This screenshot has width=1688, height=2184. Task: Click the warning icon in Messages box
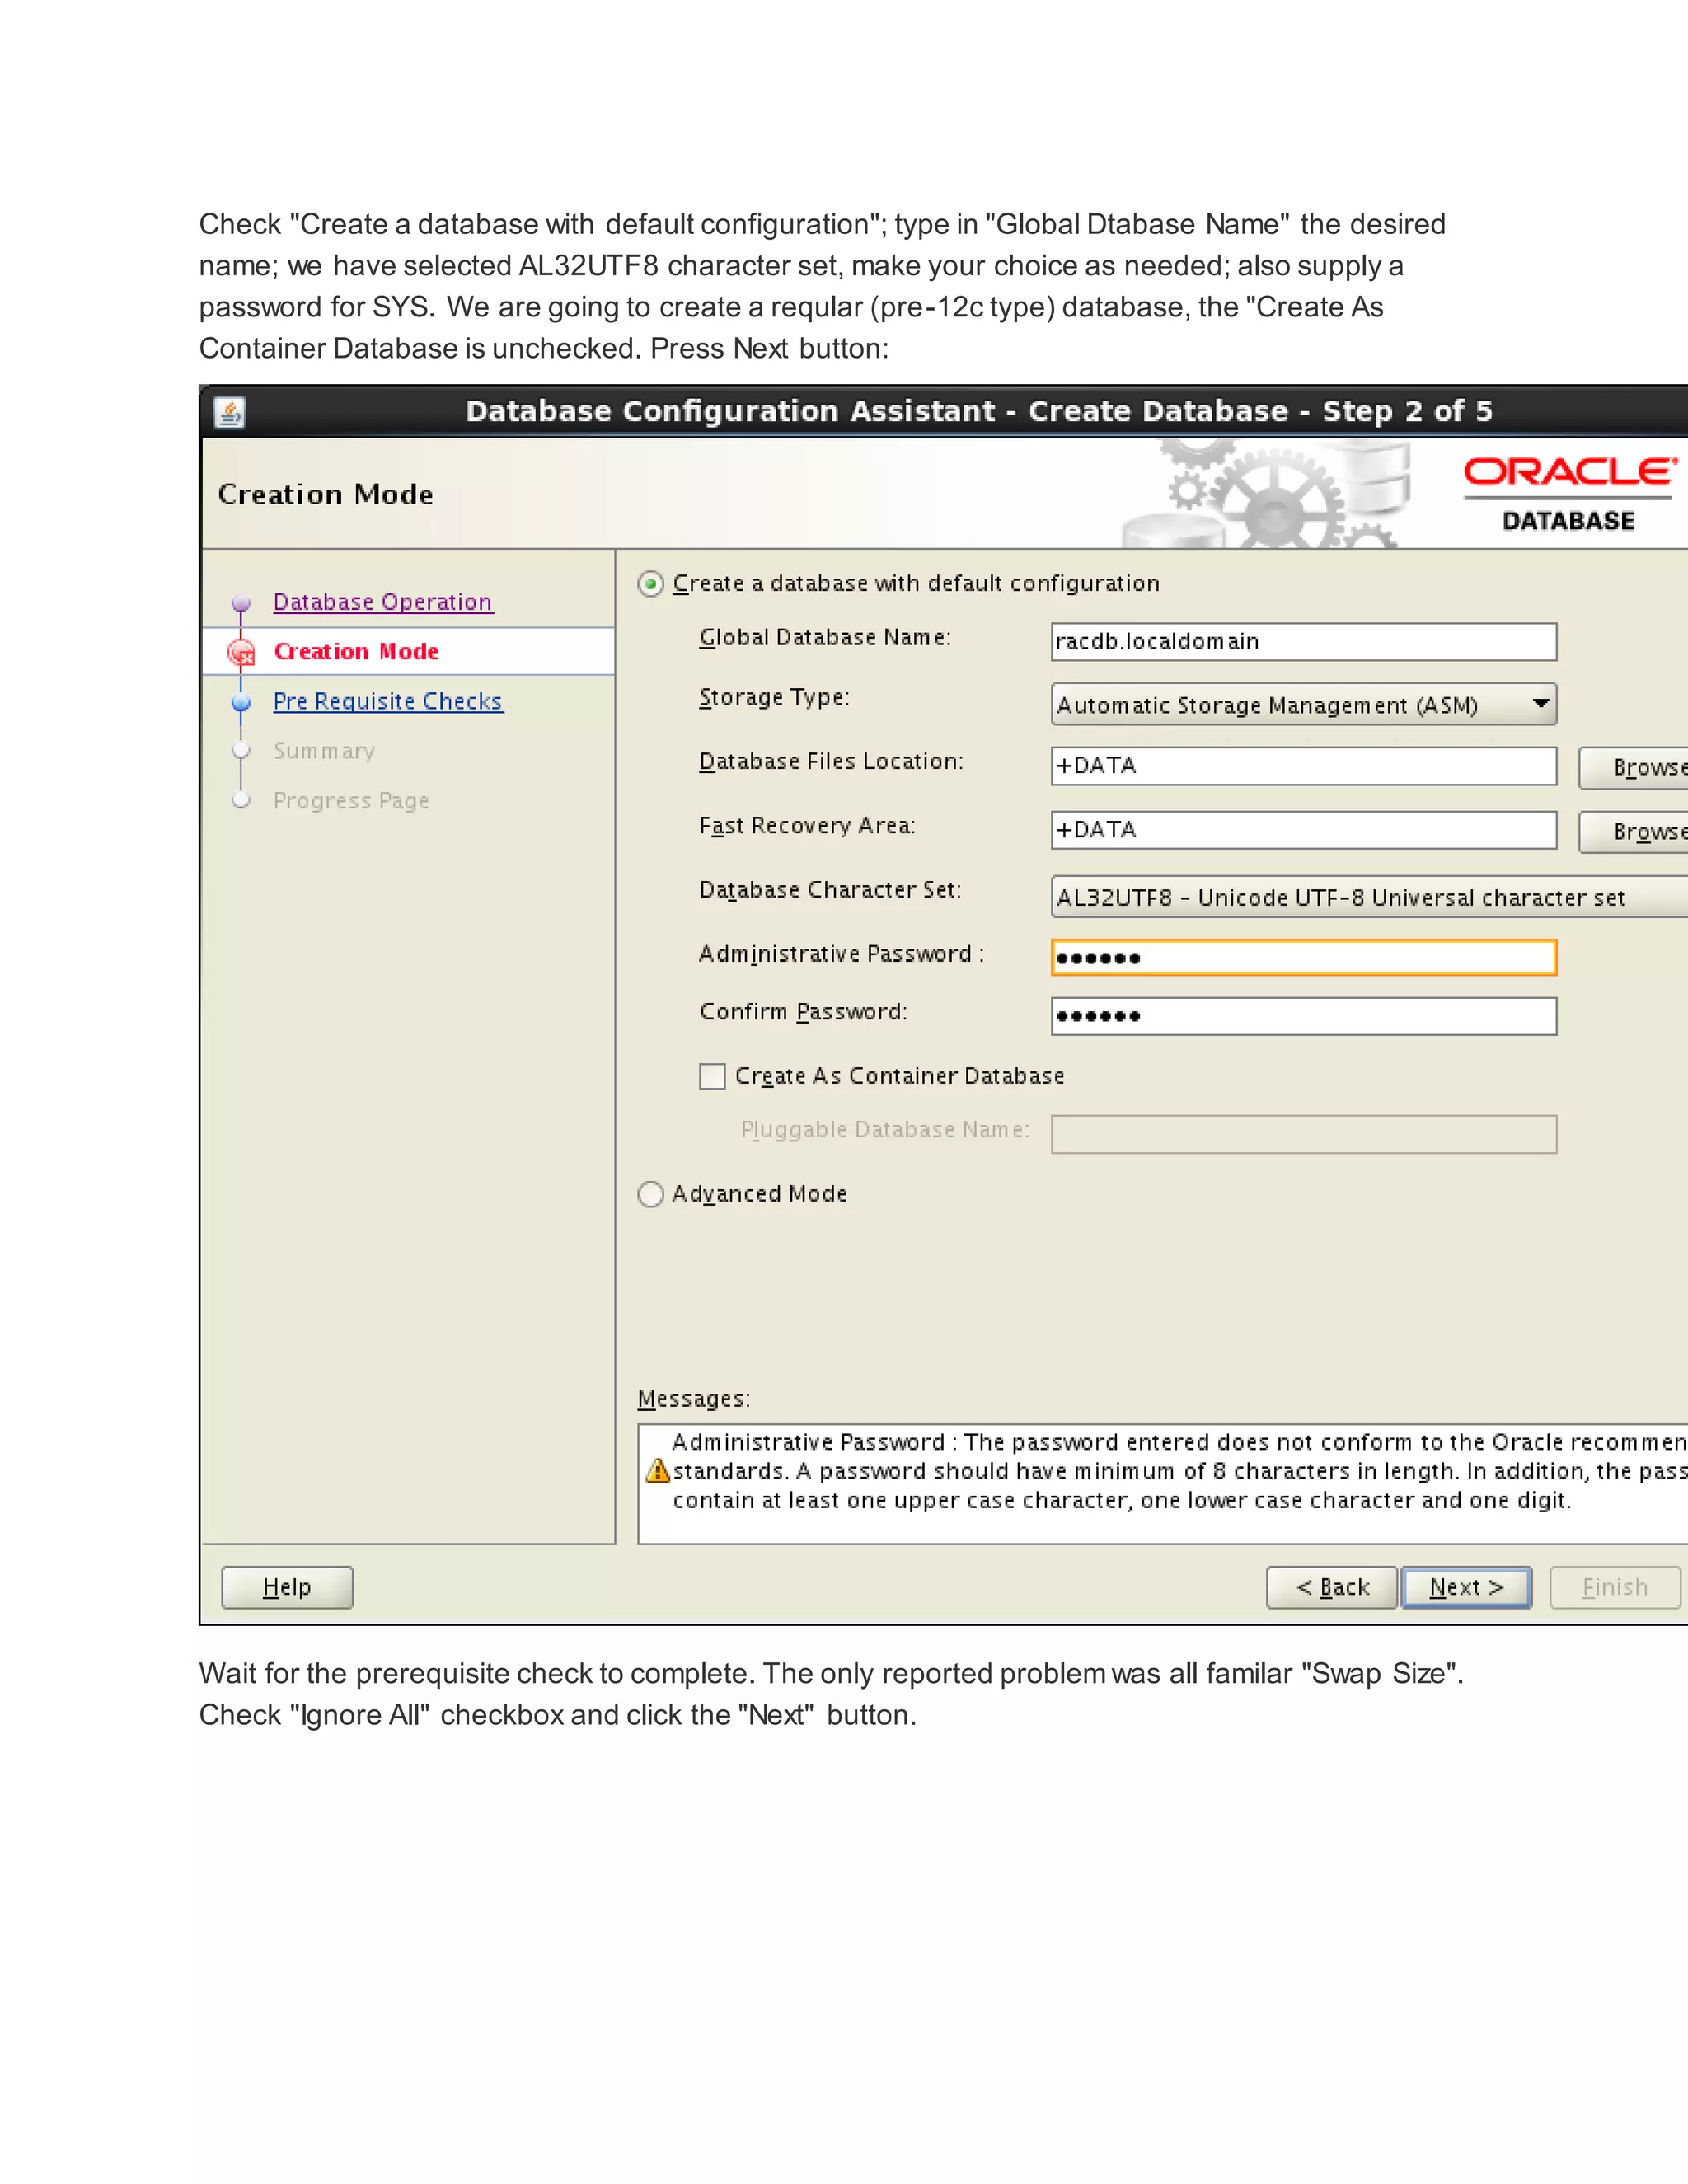click(x=657, y=1470)
